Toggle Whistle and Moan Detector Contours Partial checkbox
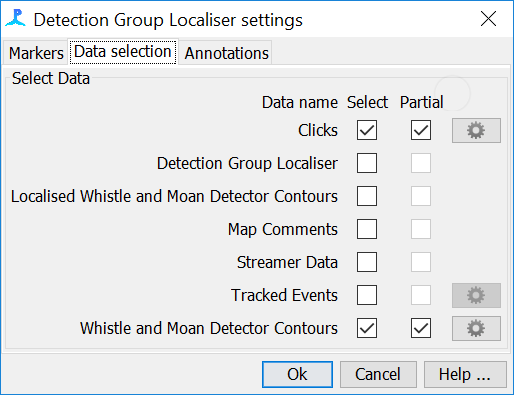Image resolution: width=514 pixels, height=395 pixels. pos(421,328)
